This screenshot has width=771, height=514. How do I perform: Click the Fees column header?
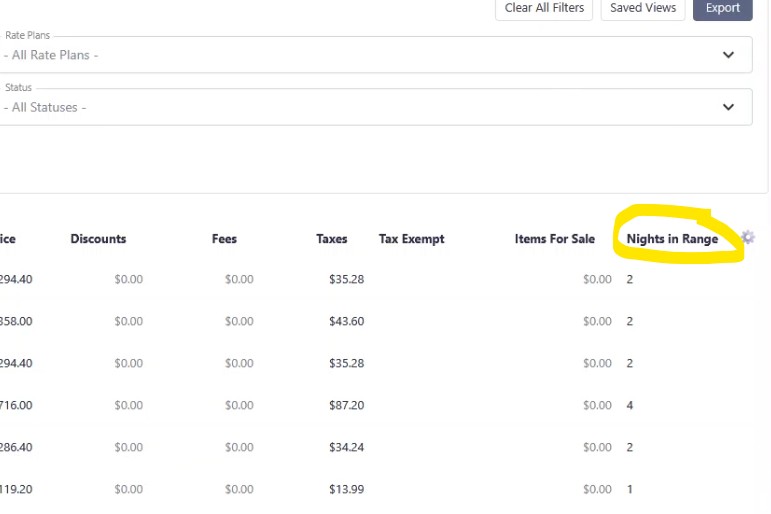click(x=224, y=239)
